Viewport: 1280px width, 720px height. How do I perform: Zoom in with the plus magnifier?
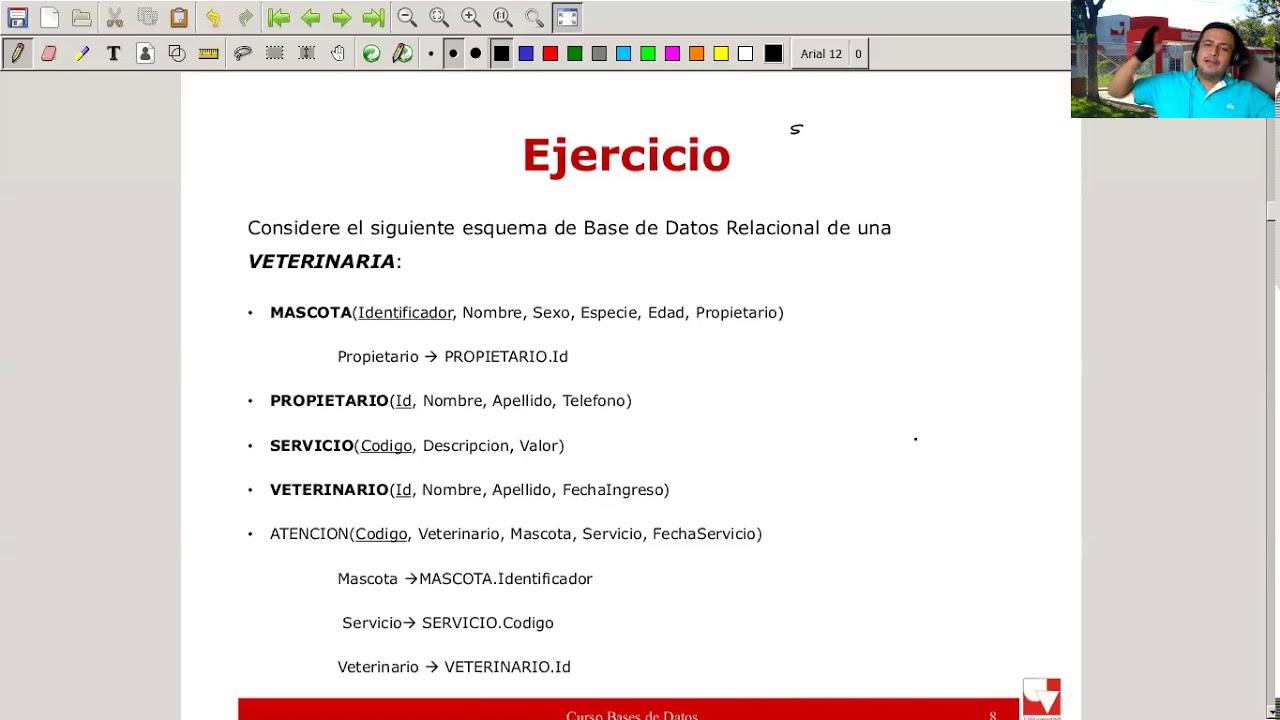pyautogui.click(x=471, y=18)
